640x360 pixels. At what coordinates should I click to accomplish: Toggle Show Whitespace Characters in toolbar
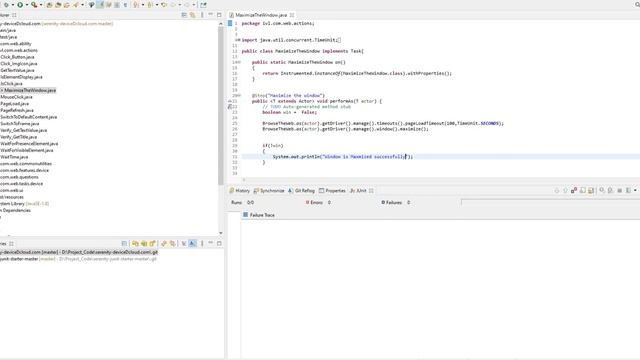(x=125, y=5)
